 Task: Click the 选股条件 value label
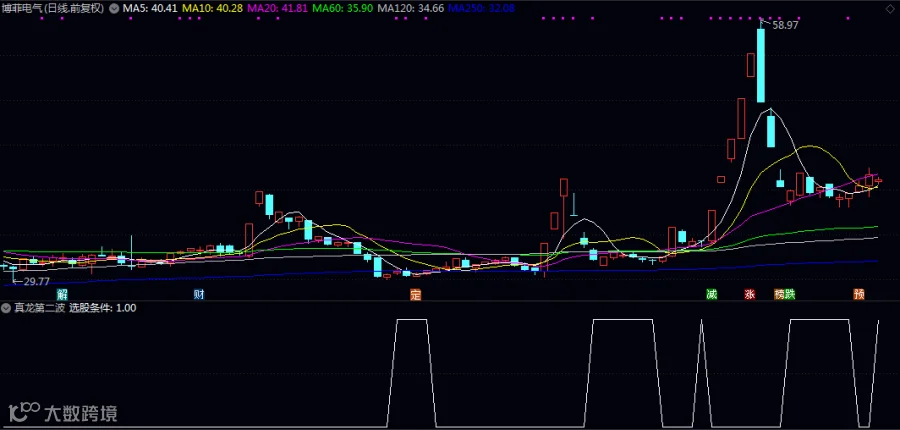coord(103,308)
